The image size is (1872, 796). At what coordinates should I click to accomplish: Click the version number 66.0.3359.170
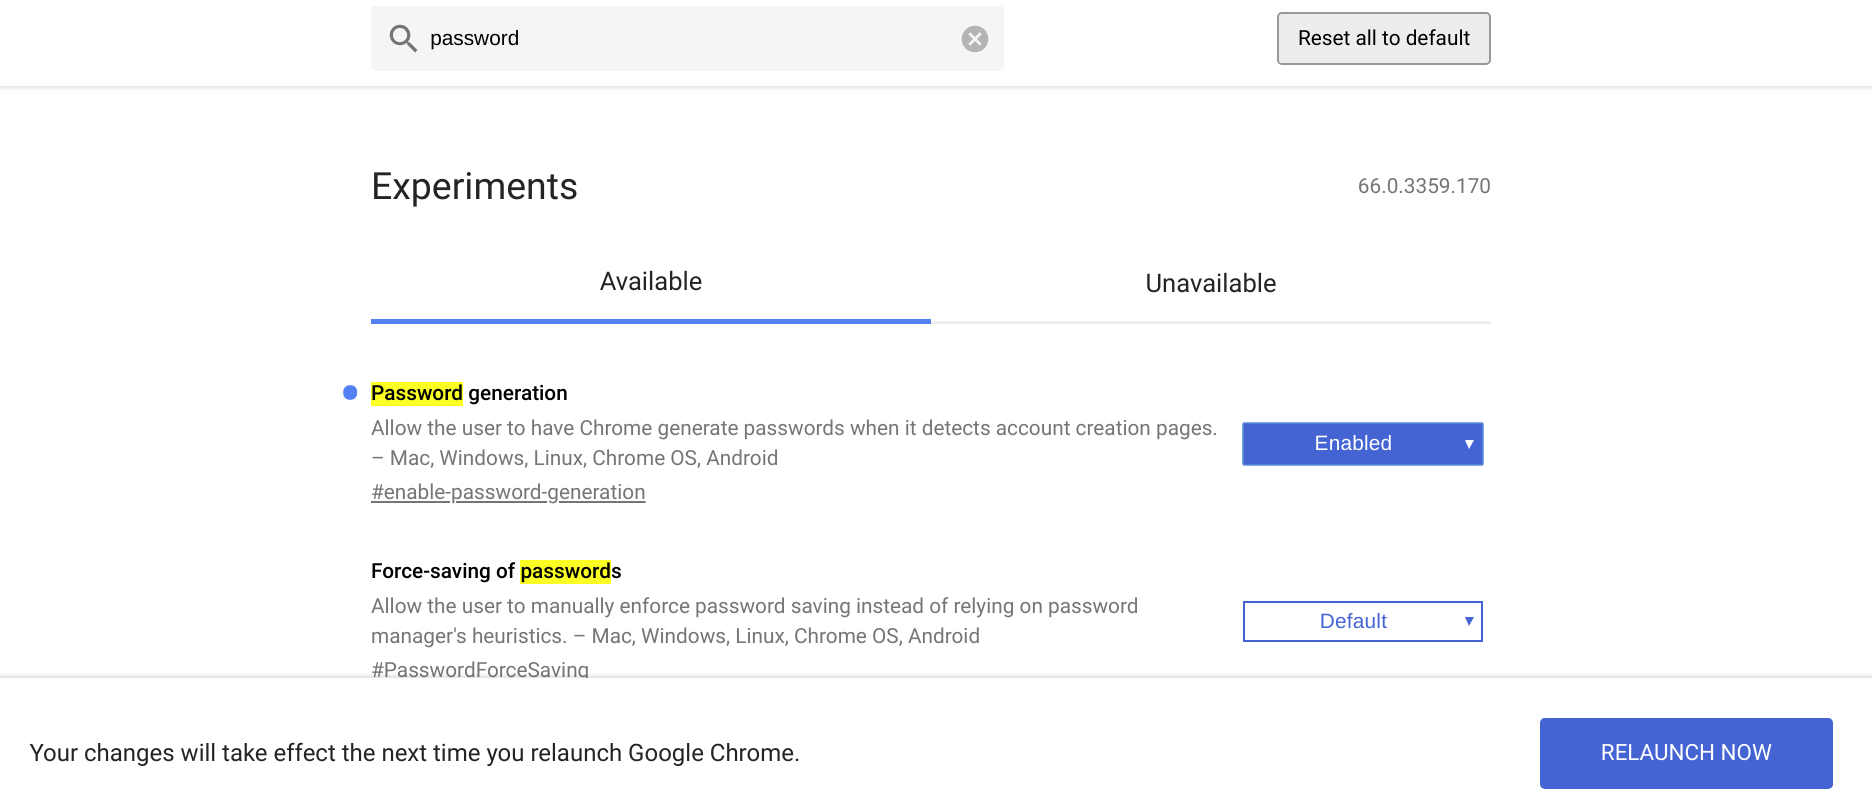(x=1424, y=186)
